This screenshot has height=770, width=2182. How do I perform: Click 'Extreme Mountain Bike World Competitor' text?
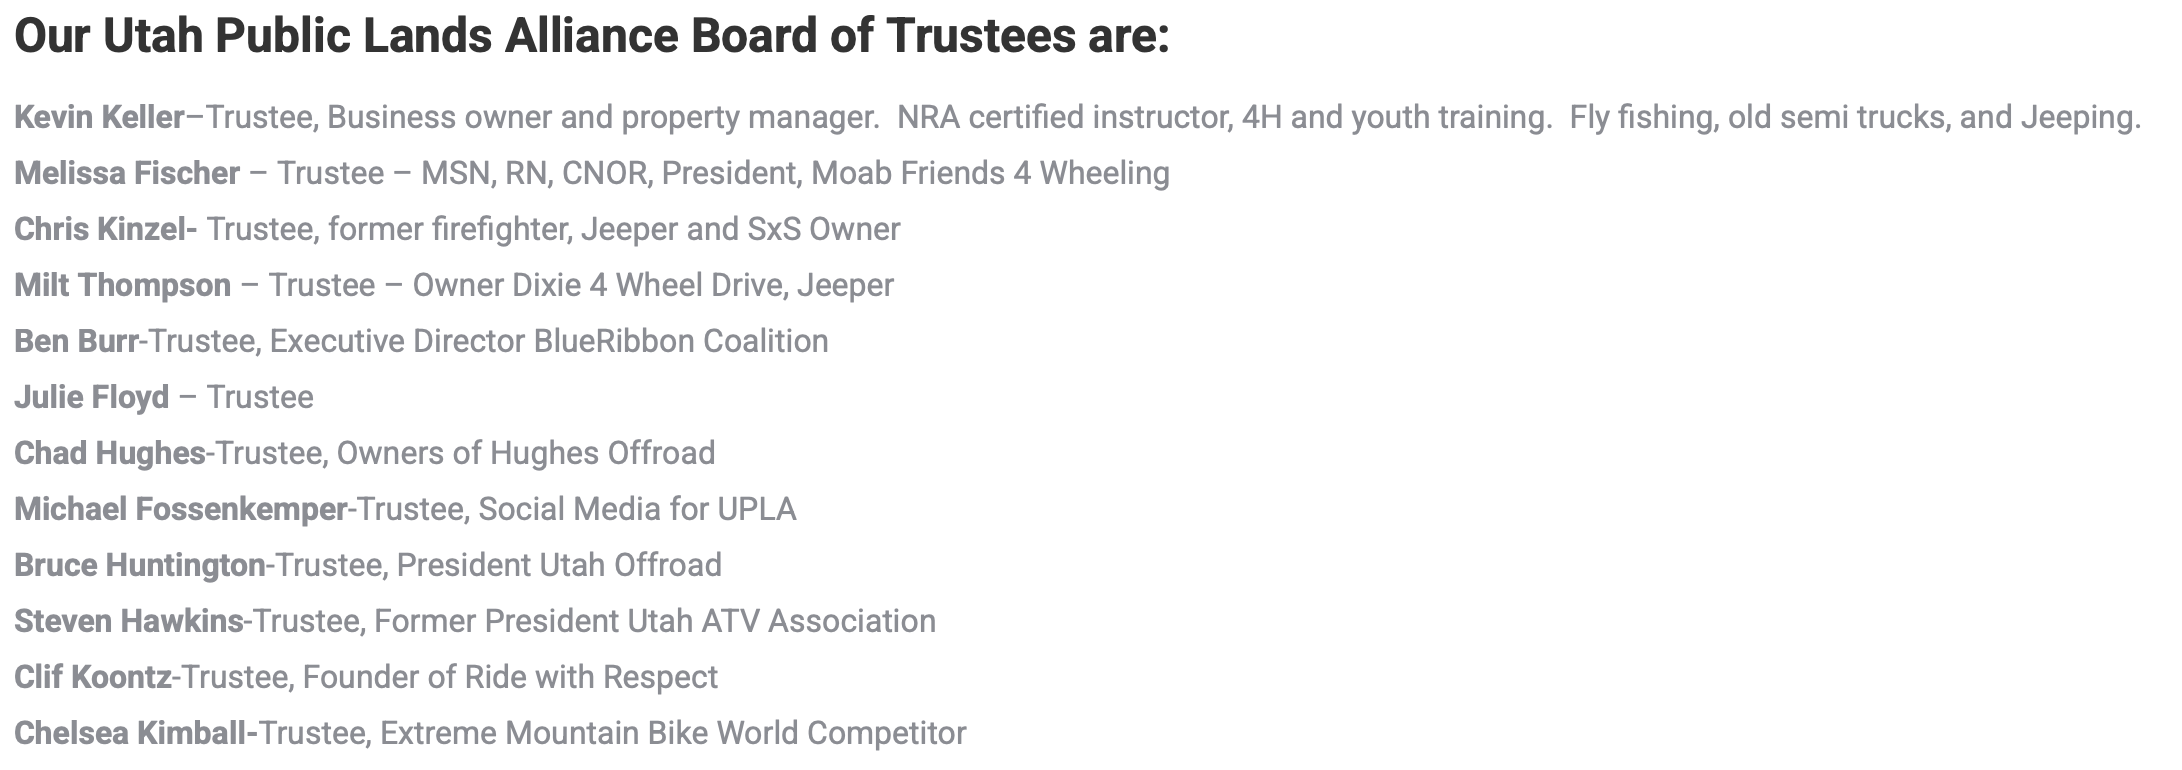click(x=673, y=734)
